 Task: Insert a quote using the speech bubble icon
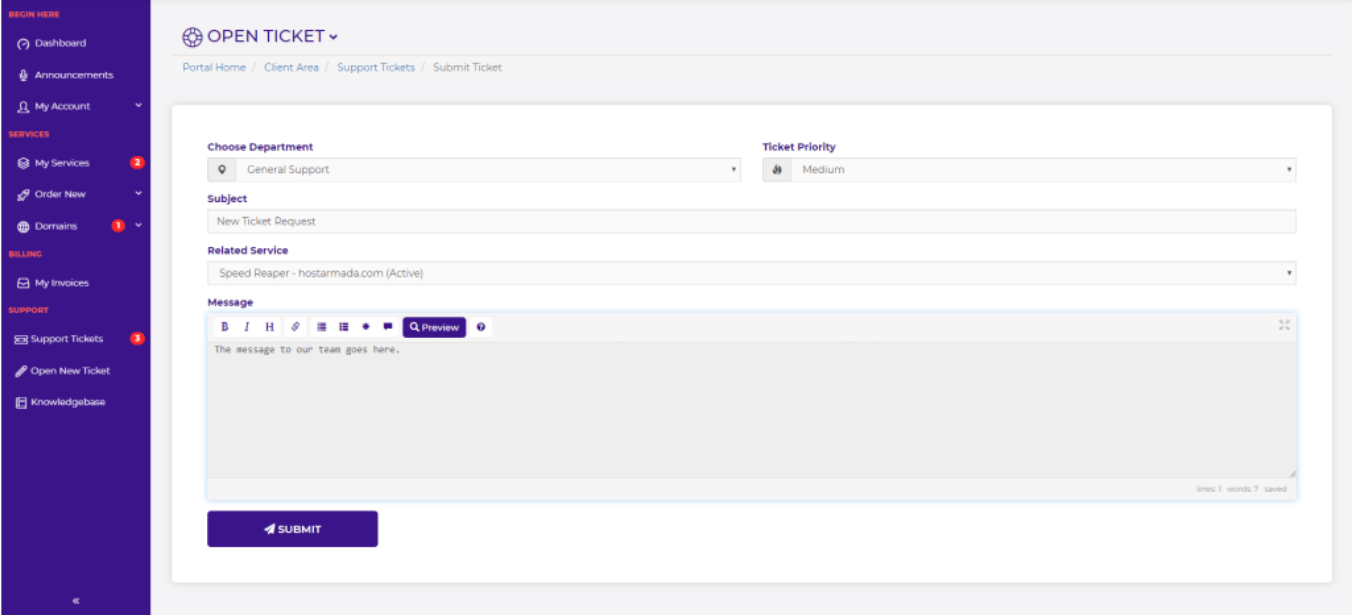coord(388,327)
